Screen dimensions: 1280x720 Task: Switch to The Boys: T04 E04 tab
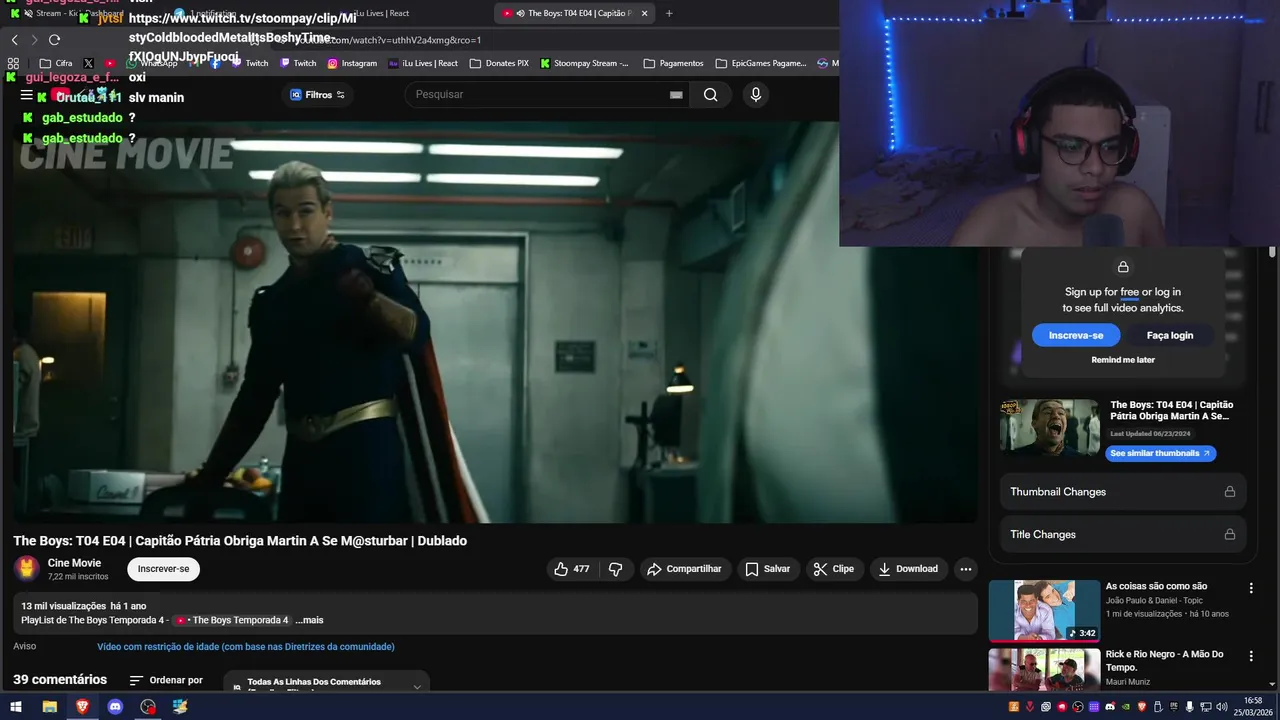[575, 13]
